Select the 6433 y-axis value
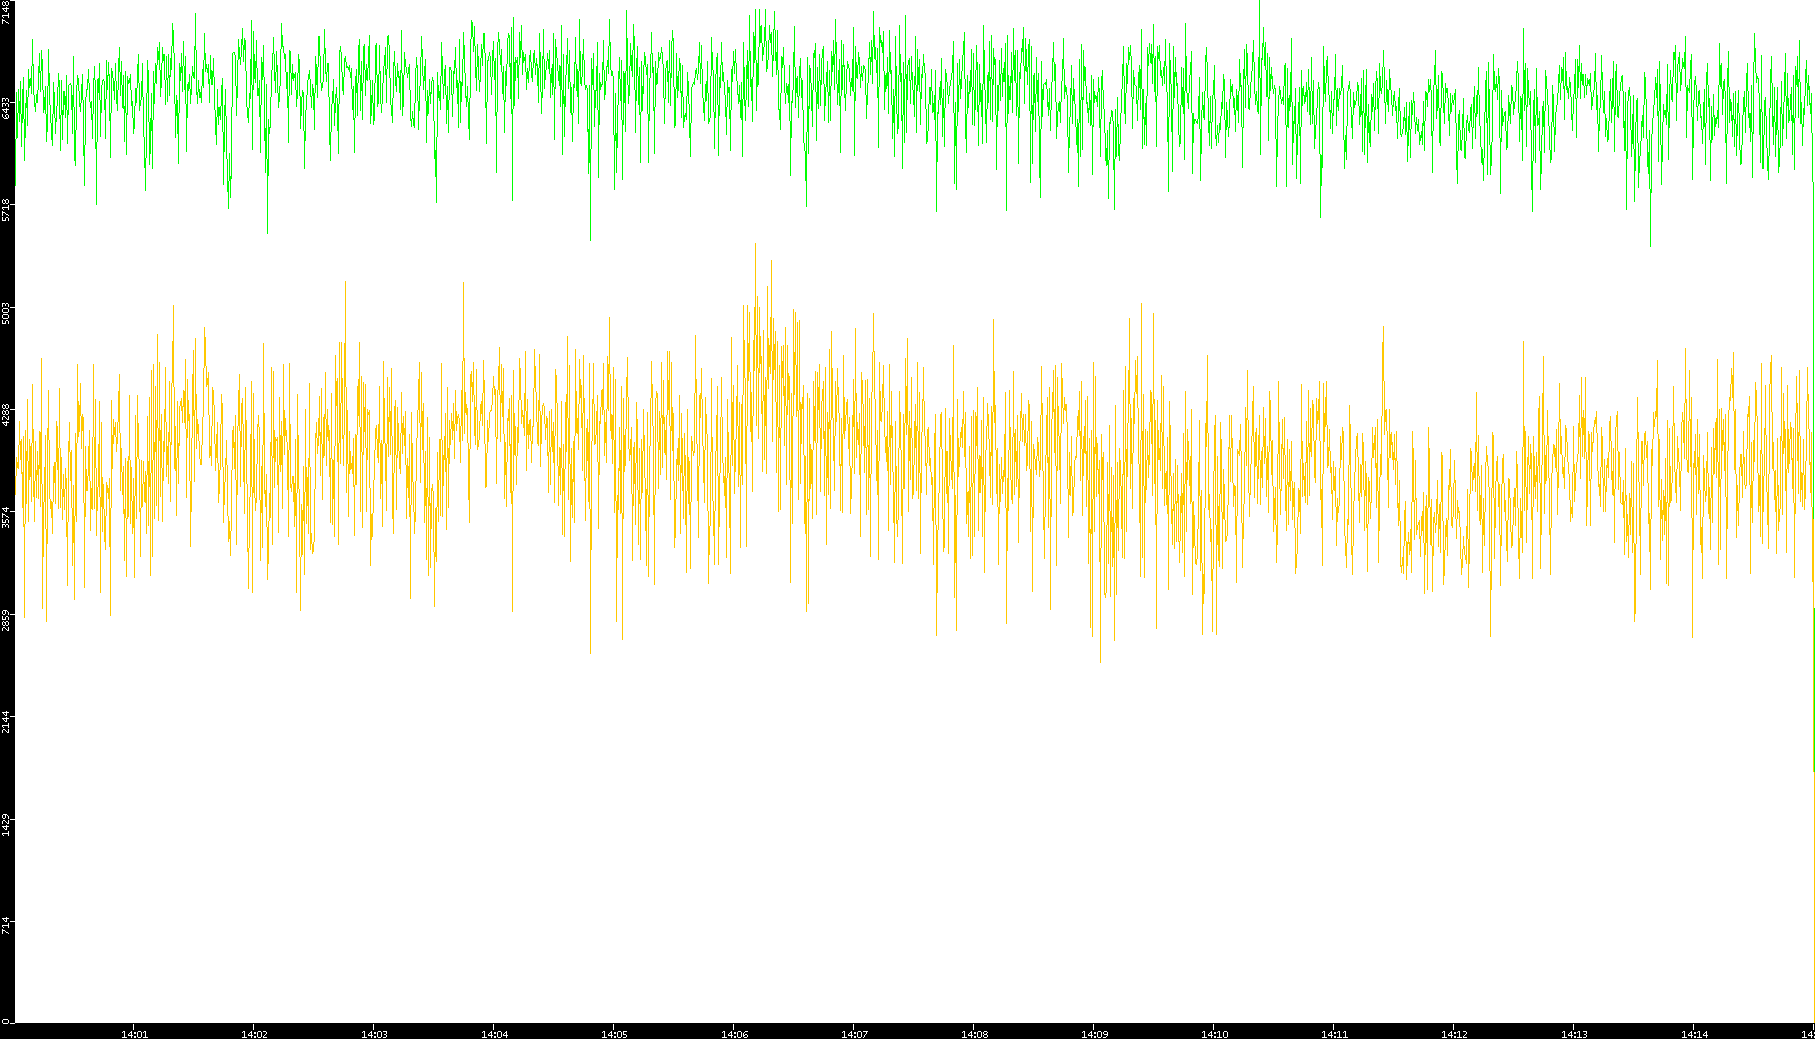Screen dimensions: 1815x1039 (7, 107)
